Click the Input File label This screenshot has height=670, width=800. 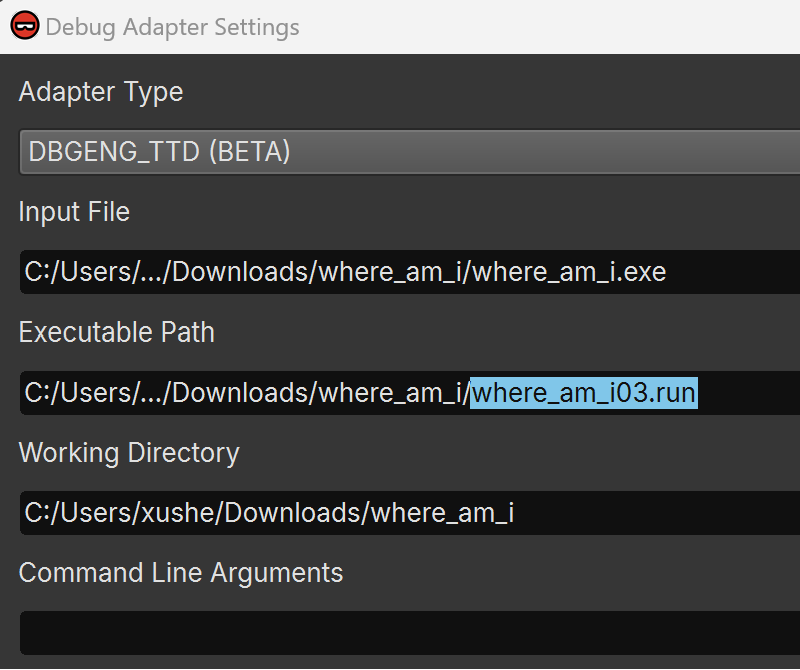click(x=74, y=212)
